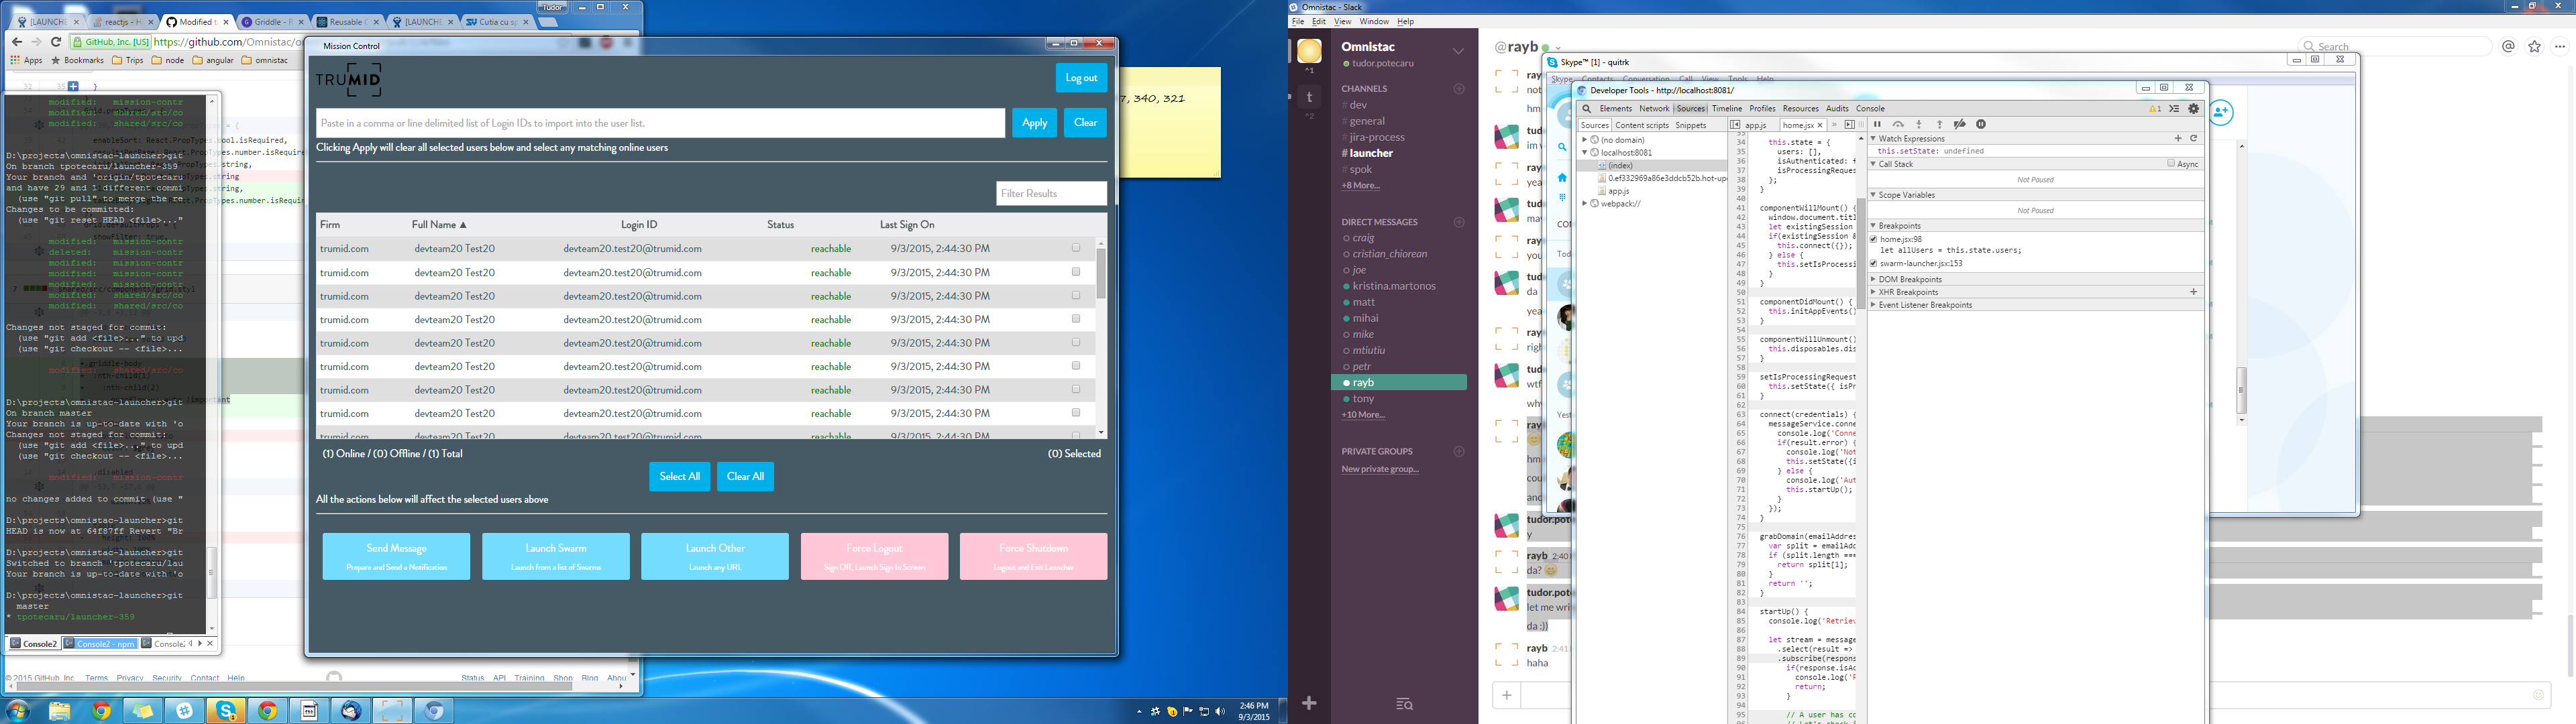Add XHR breakpoint plus icon
Viewport: 2576px width, 724px height.
(2194, 292)
